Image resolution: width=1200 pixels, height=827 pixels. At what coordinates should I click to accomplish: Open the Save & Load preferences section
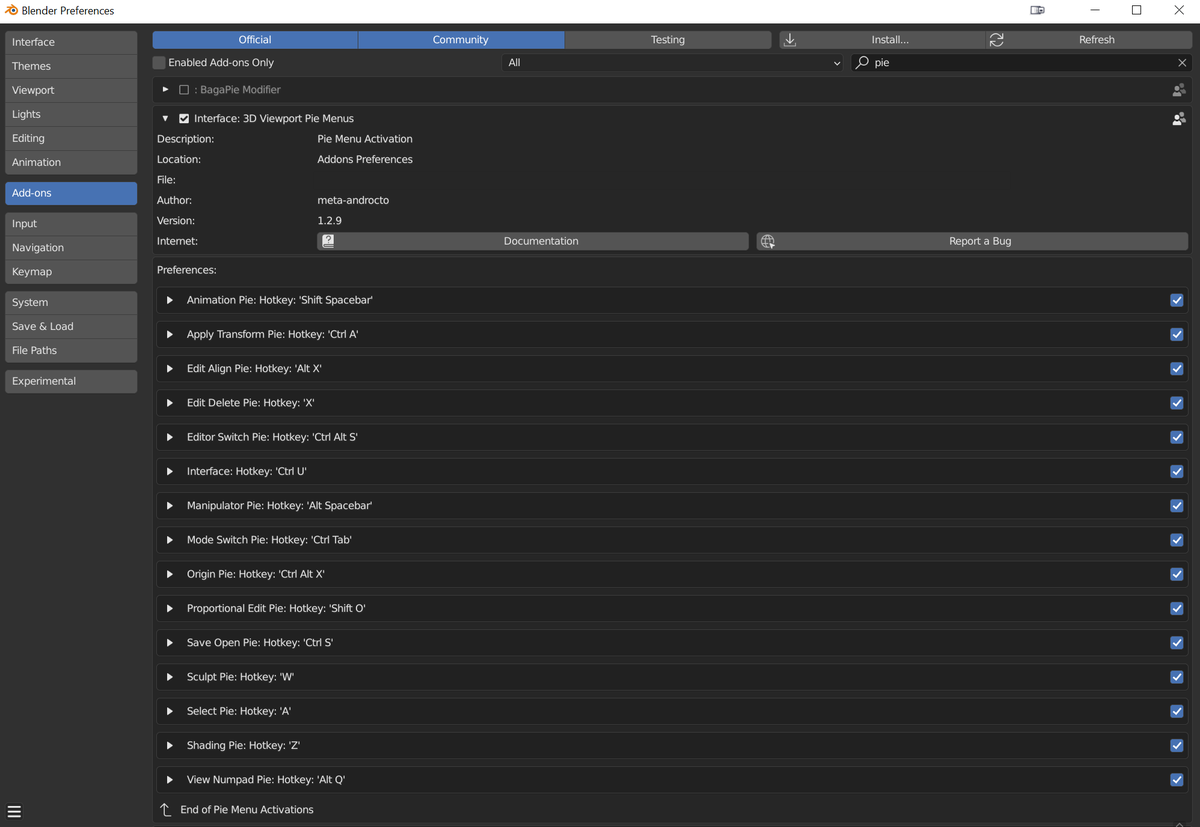pos(71,326)
